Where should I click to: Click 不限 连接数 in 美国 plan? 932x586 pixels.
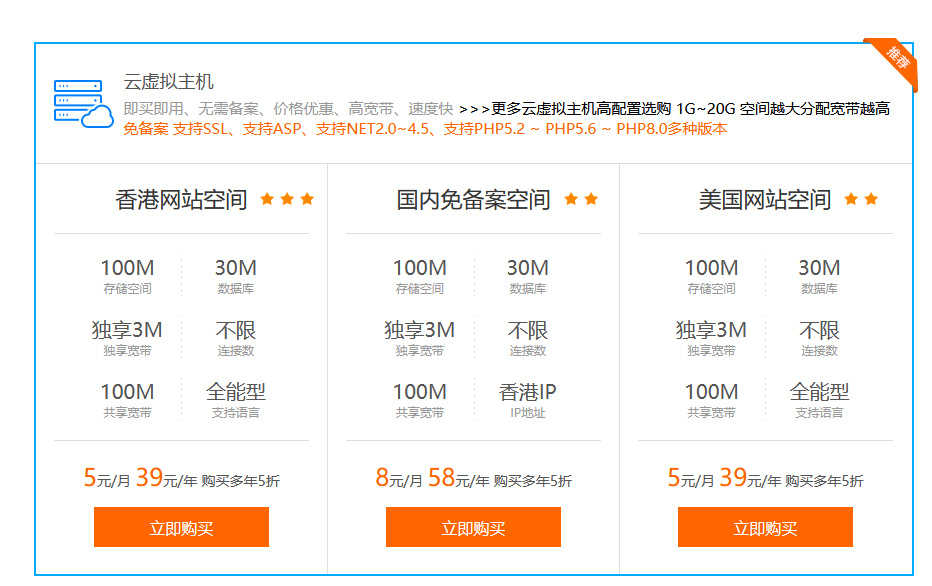(819, 338)
